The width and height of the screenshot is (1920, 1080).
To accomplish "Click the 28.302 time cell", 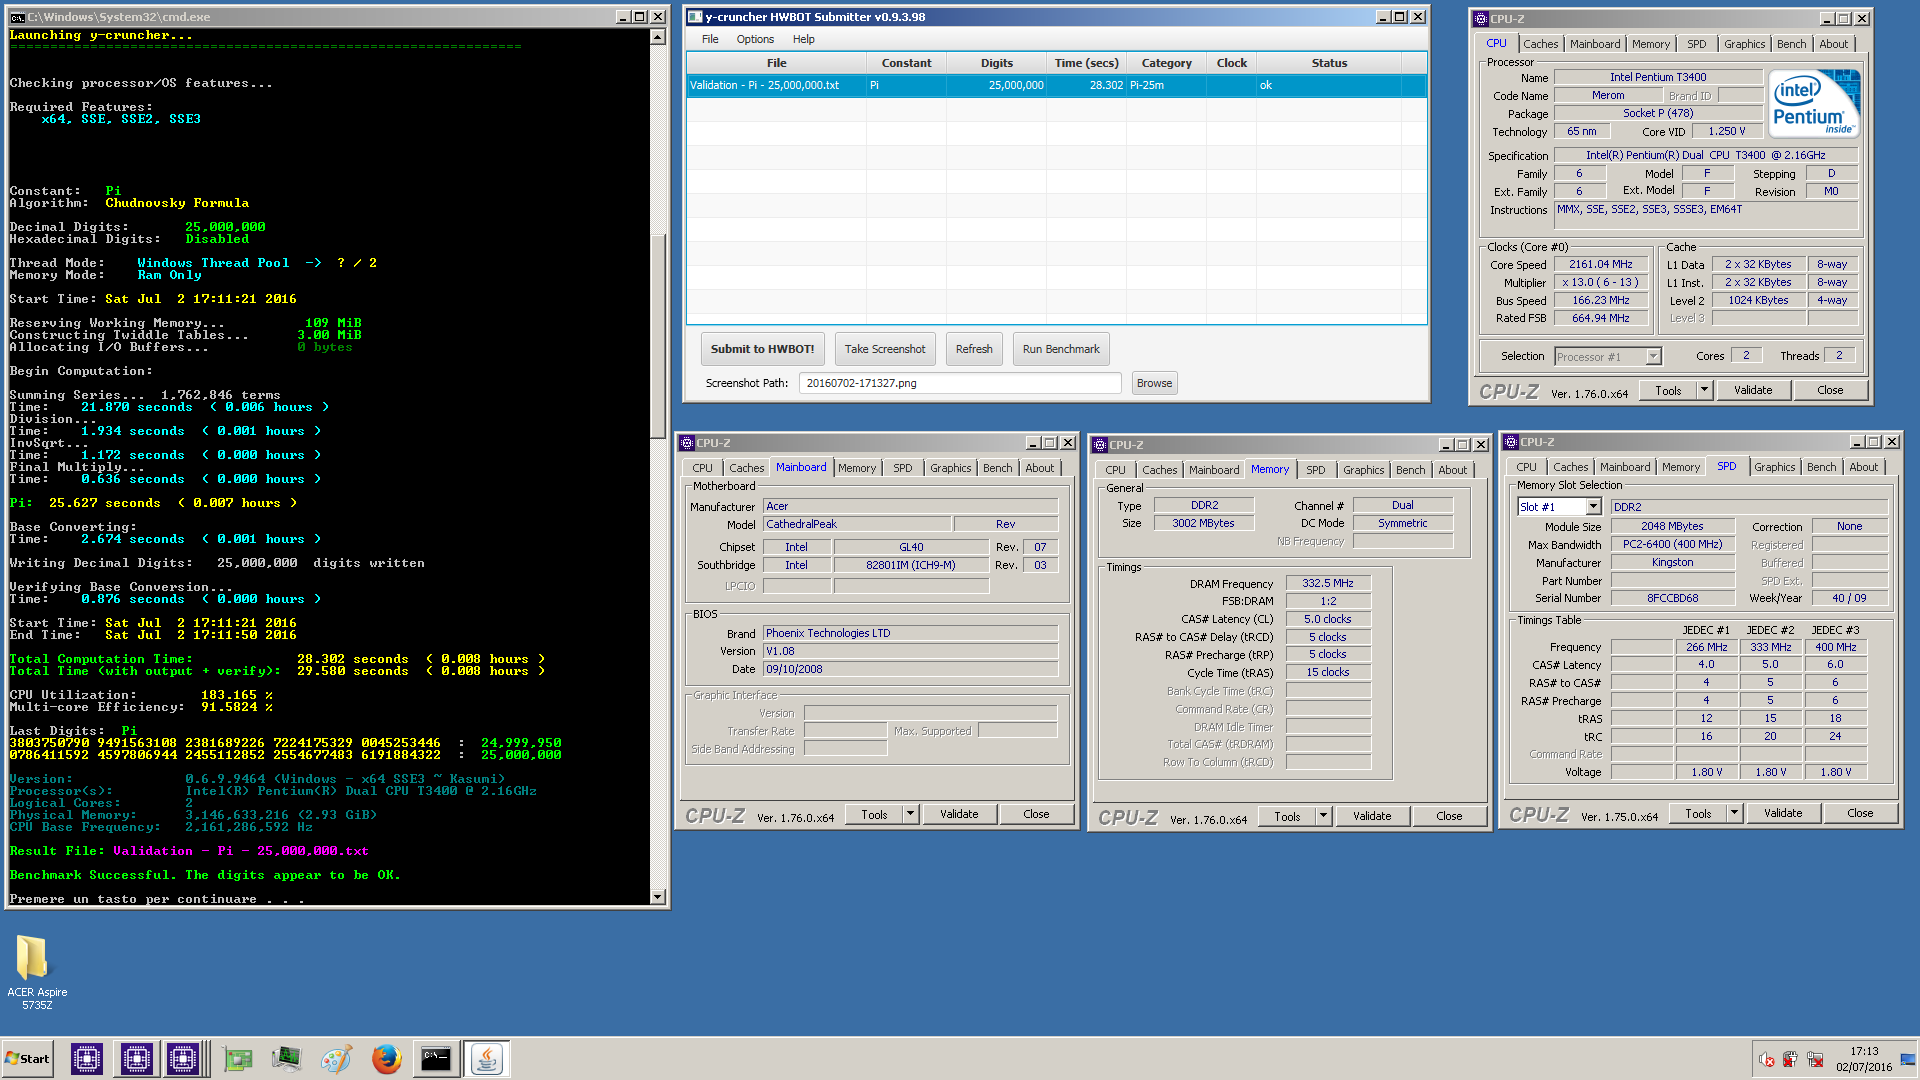I will [x=1086, y=85].
